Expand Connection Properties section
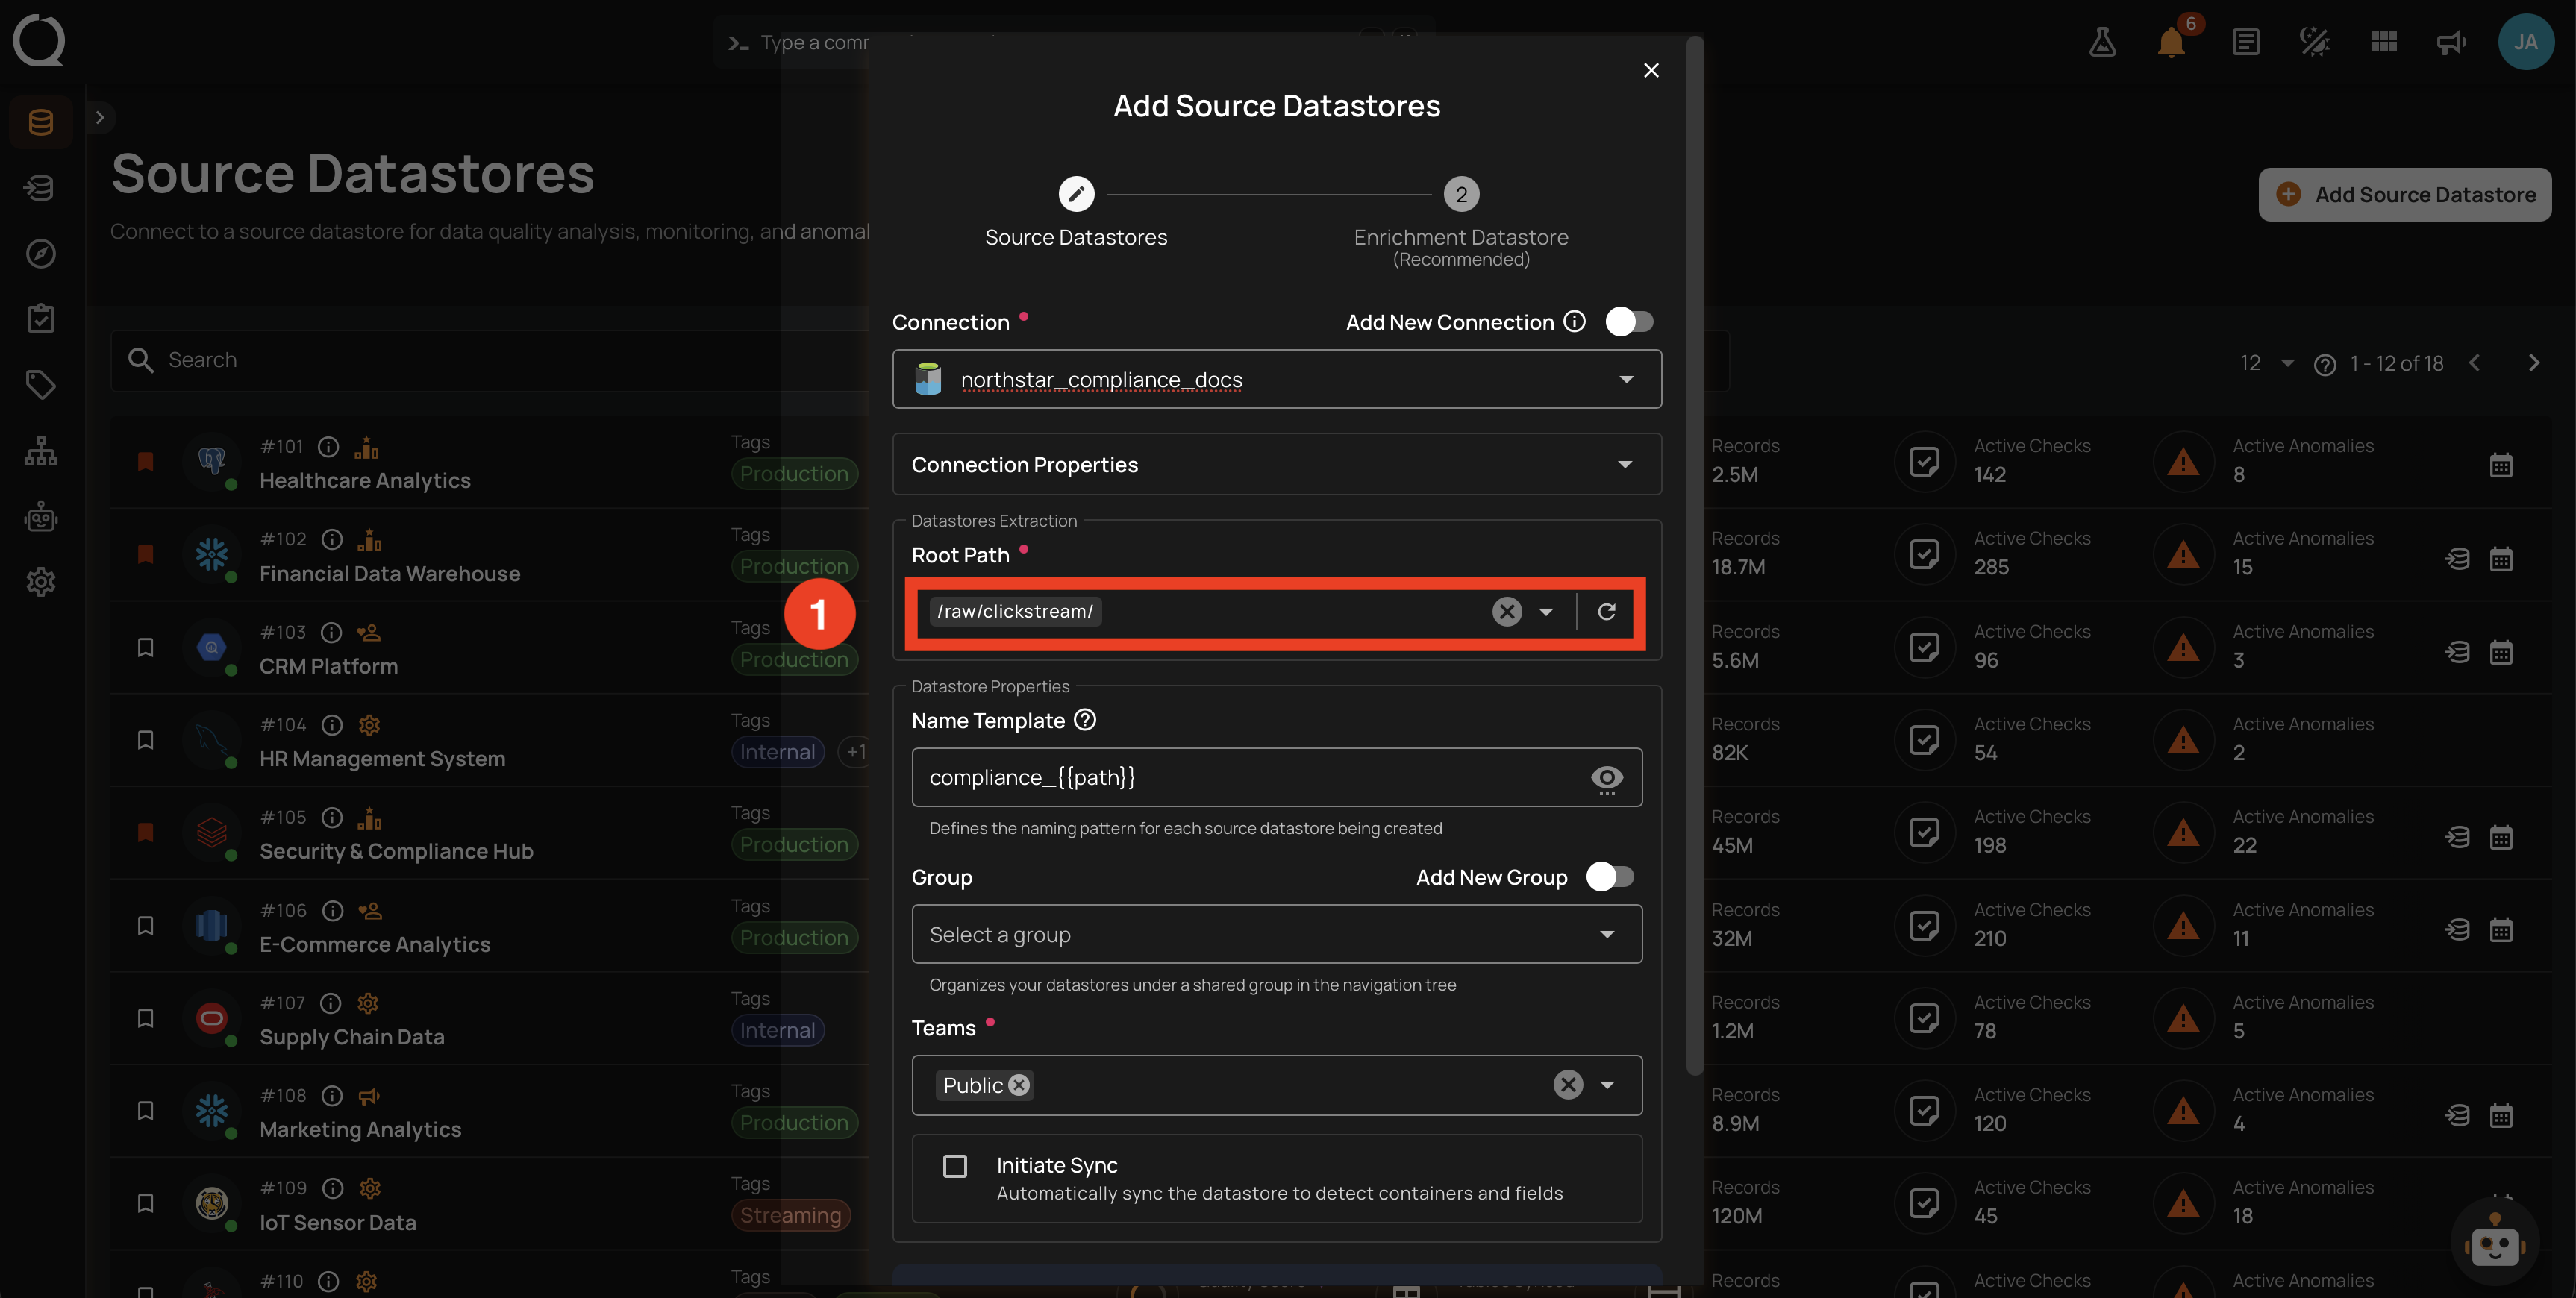The image size is (2576, 1298). coord(1277,465)
